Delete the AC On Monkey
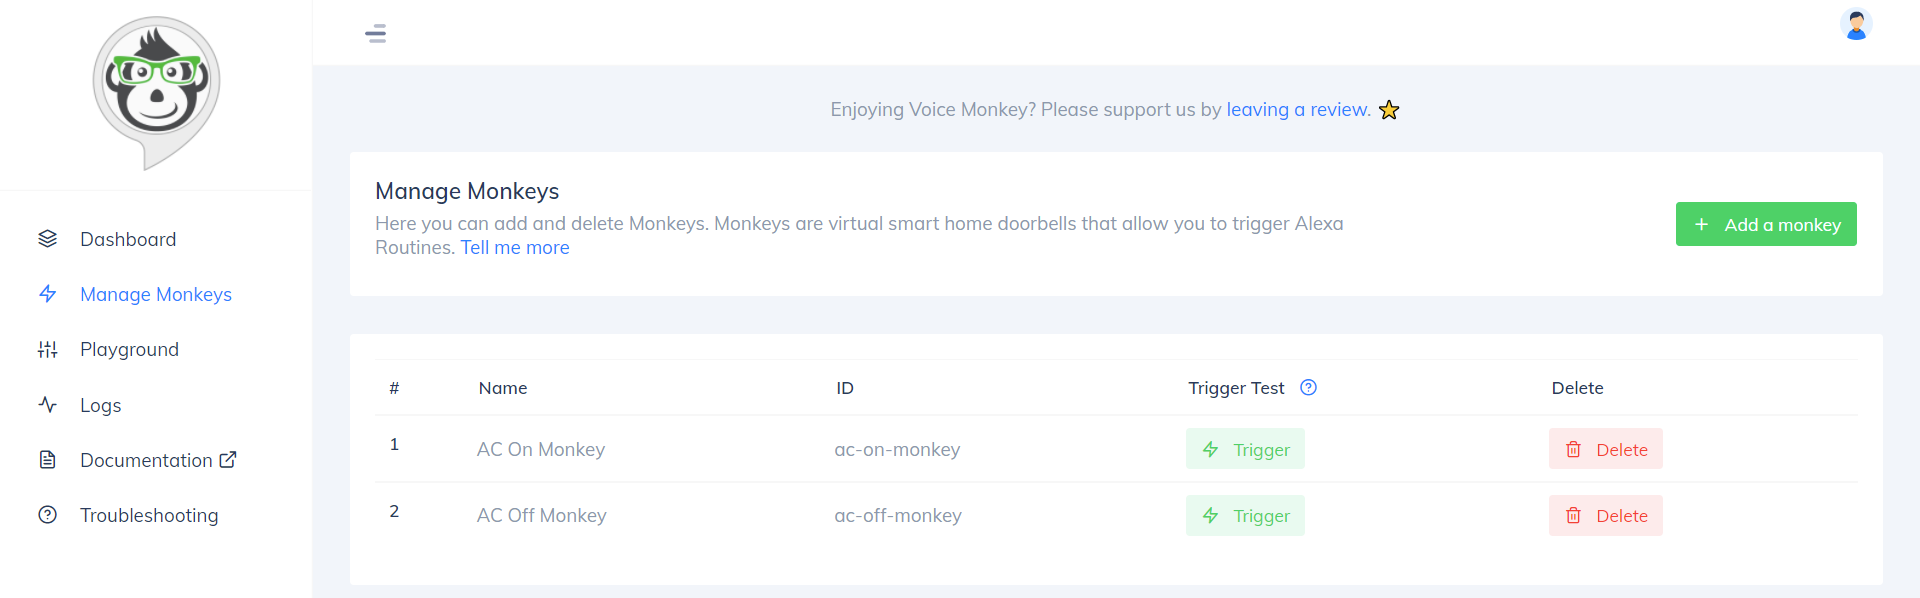Viewport: 1920px width, 598px height. click(1606, 449)
